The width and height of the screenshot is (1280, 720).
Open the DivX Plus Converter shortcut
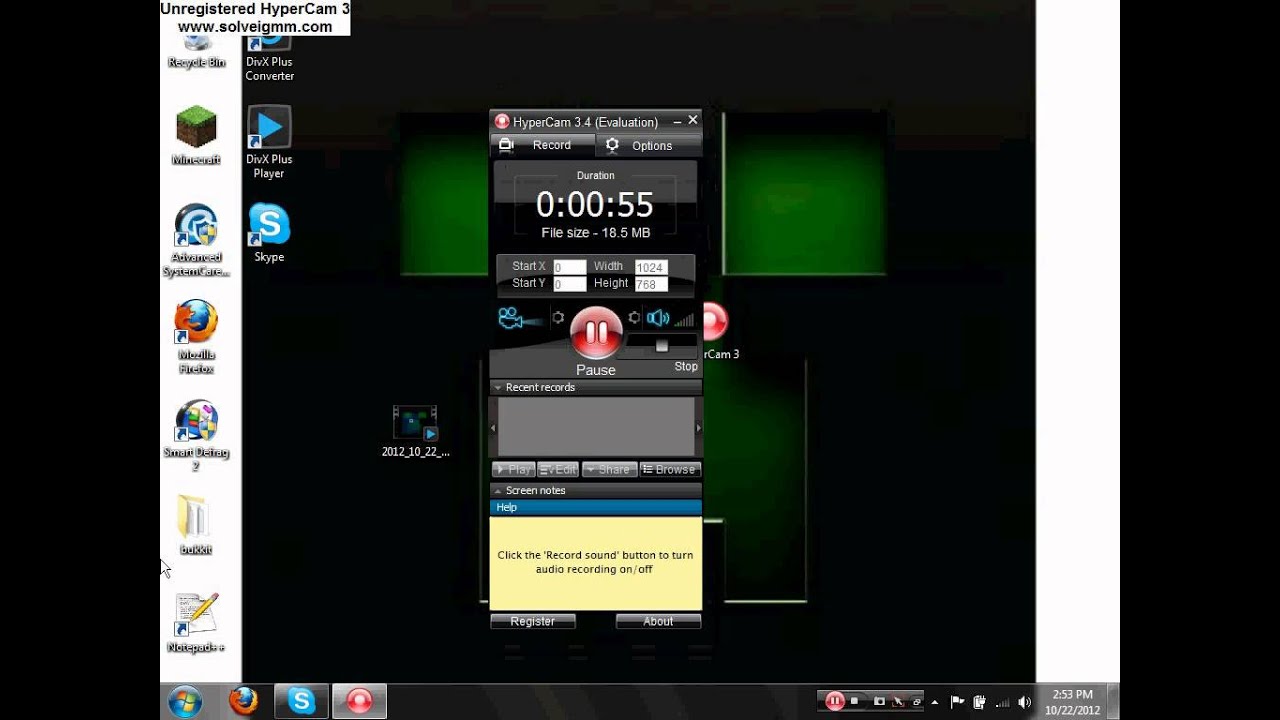[x=269, y=56]
